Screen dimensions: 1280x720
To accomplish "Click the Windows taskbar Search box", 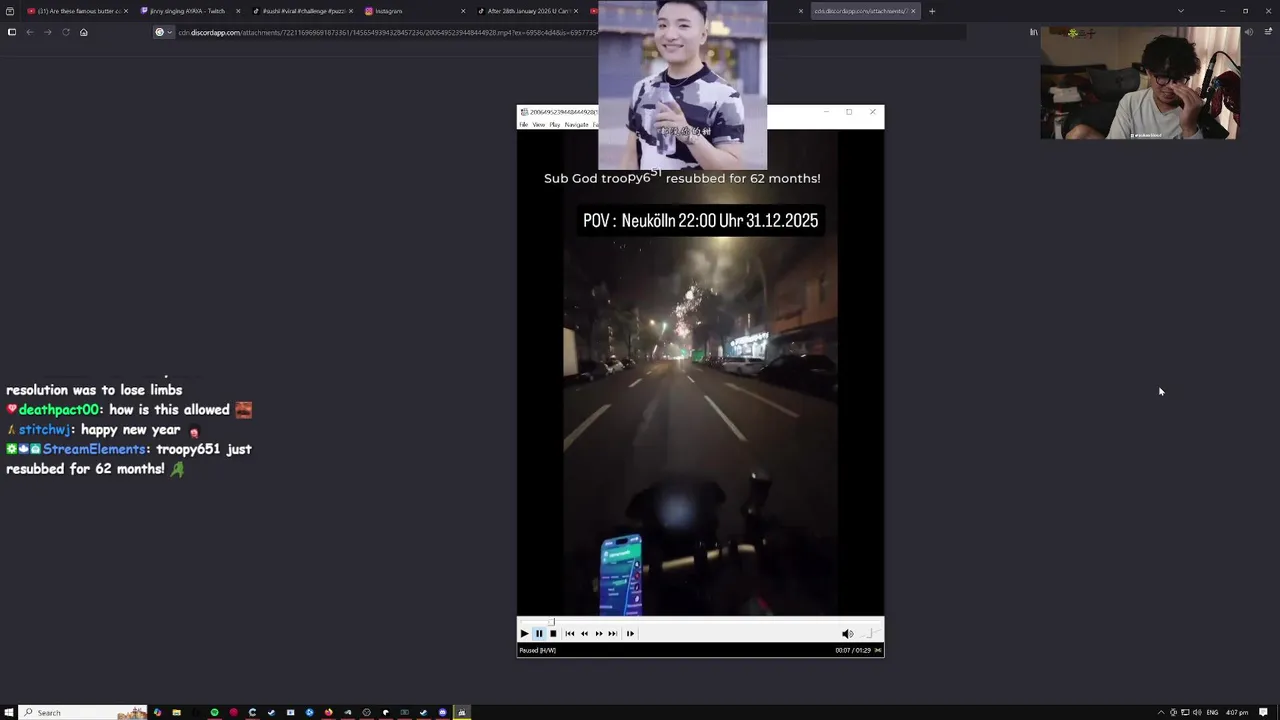I will pos(83,712).
